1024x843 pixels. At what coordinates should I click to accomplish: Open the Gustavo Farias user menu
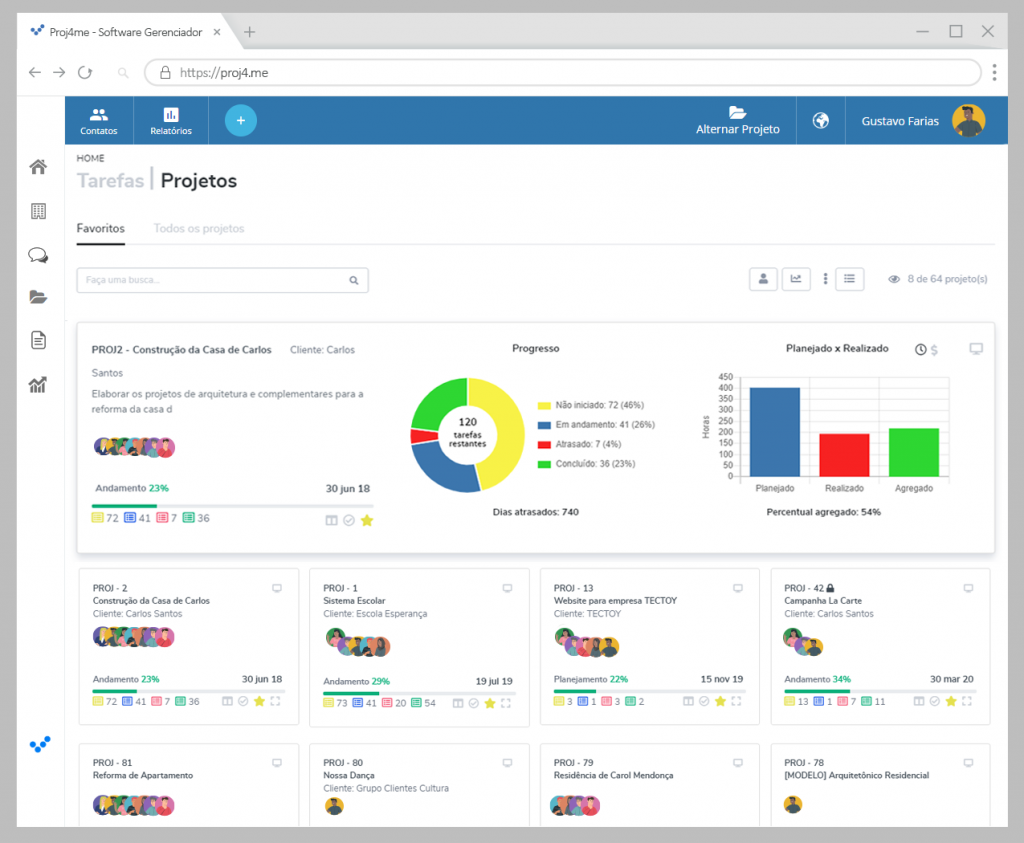coord(922,121)
